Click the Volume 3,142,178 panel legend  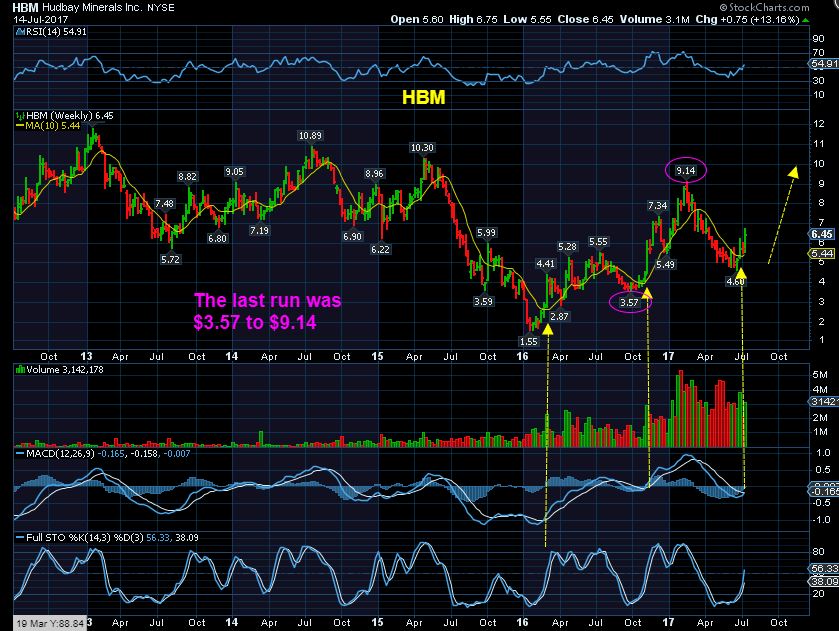pyautogui.click(x=65, y=370)
